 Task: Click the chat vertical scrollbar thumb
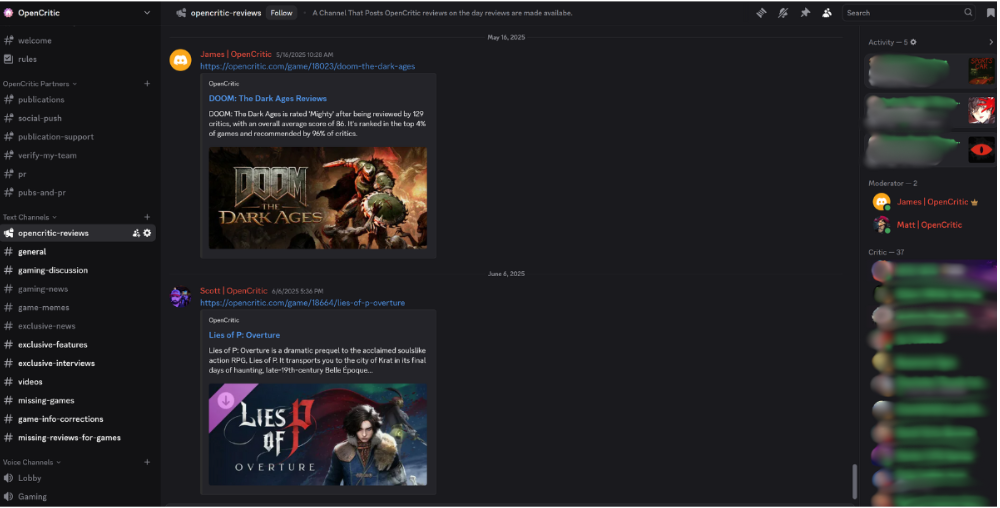click(855, 482)
